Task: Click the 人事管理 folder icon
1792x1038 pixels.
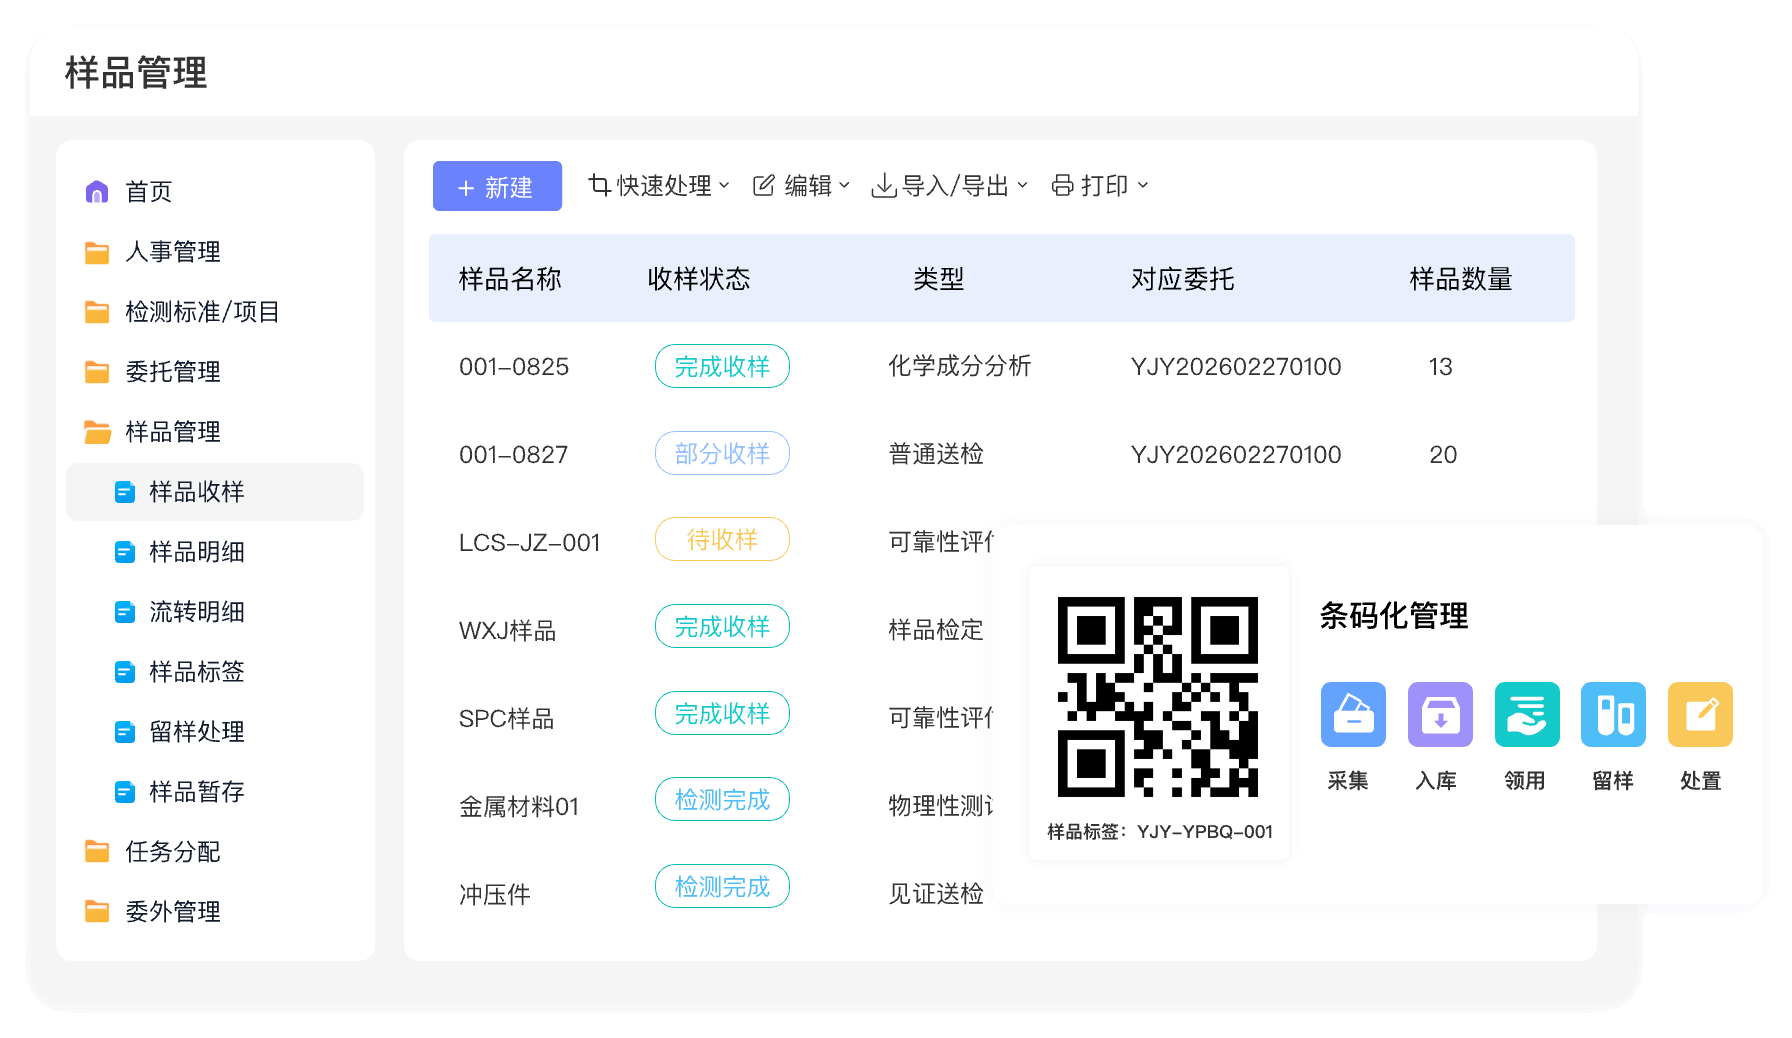Action: coord(97,252)
